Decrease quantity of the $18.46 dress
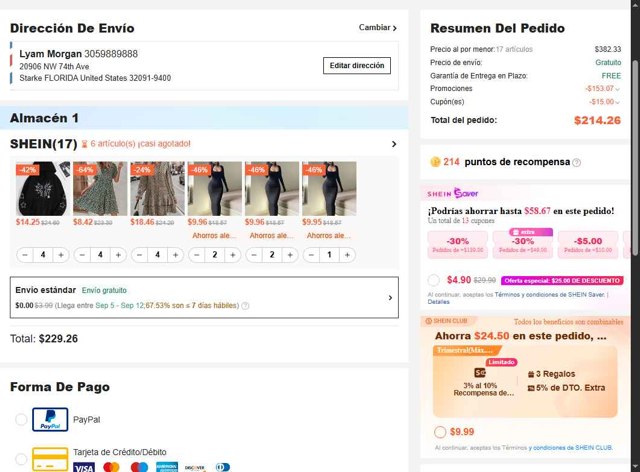The height and width of the screenshot is (472, 640). pos(139,255)
